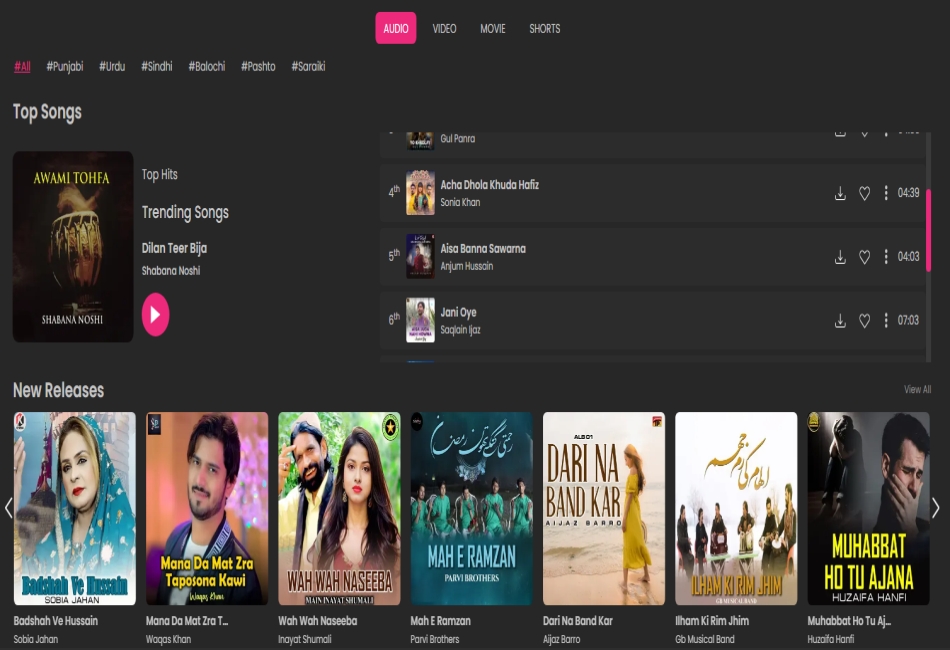950x650 pixels.
Task: Open the Mah E Ramzan release thumbnail
Action: (471, 508)
